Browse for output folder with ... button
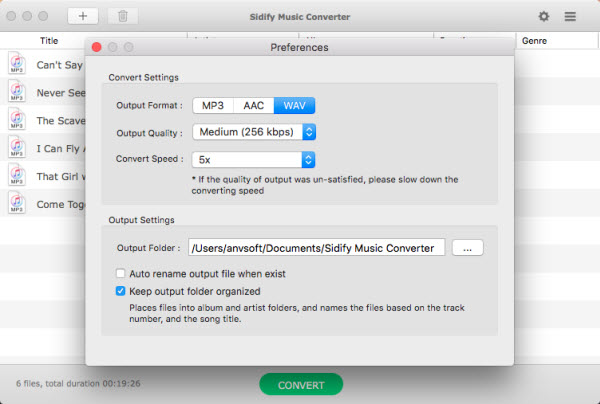Image resolution: width=600 pixels, height=404 pixels. tap(468, 248)
